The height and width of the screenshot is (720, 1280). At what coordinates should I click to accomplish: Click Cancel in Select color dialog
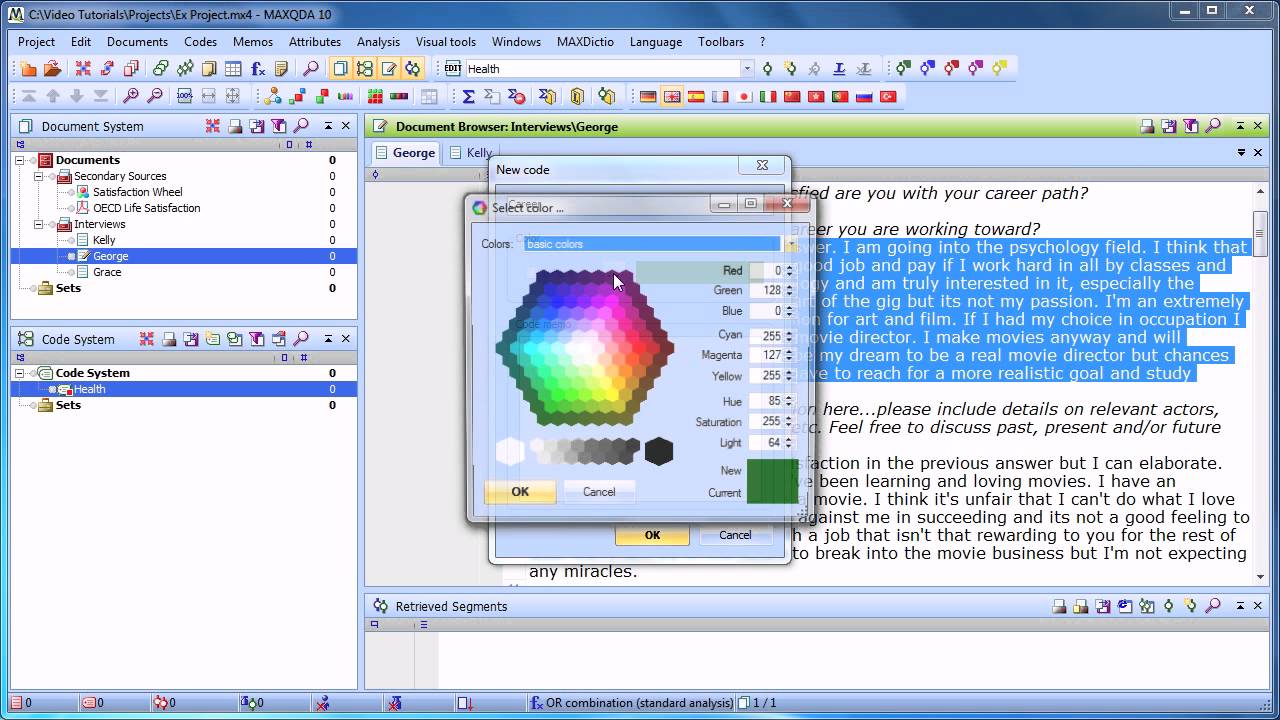coord(599,491)
